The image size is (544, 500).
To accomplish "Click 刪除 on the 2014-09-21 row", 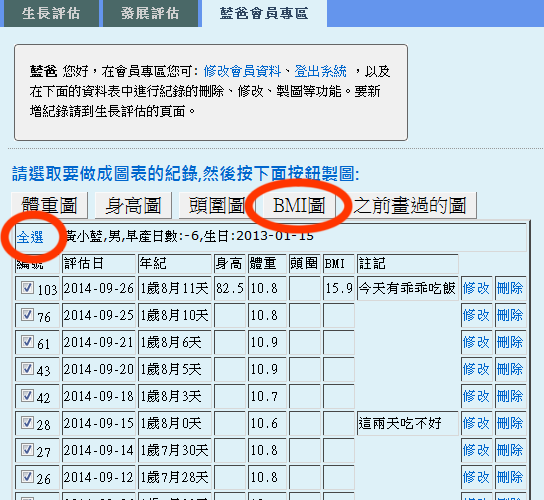I will (510, 342).
